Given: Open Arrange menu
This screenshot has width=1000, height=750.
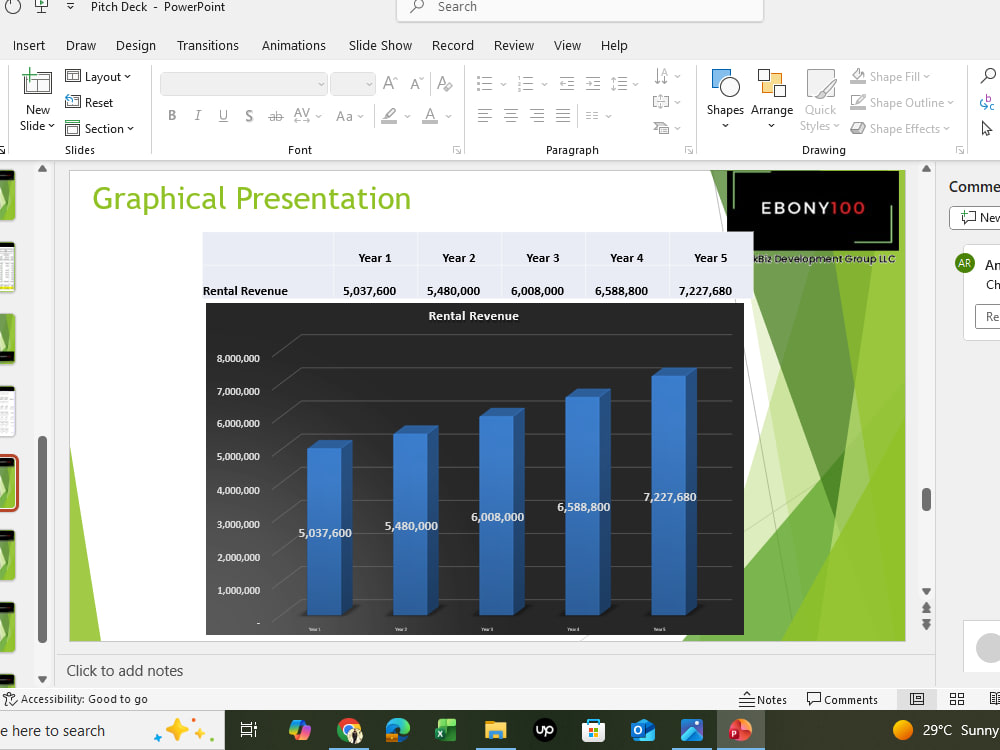Looking at the screenshot, I should coord(772,99).
